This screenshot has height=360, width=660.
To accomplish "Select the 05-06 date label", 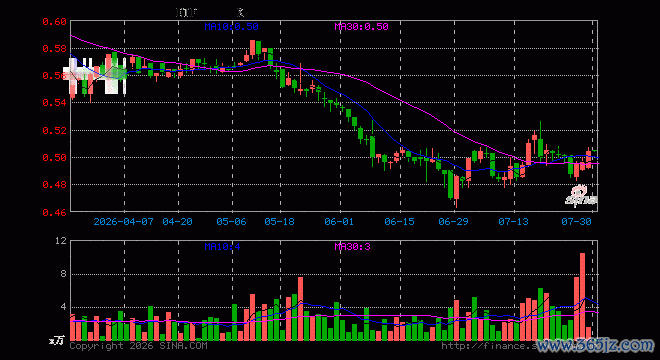I will tap(232, 221).
